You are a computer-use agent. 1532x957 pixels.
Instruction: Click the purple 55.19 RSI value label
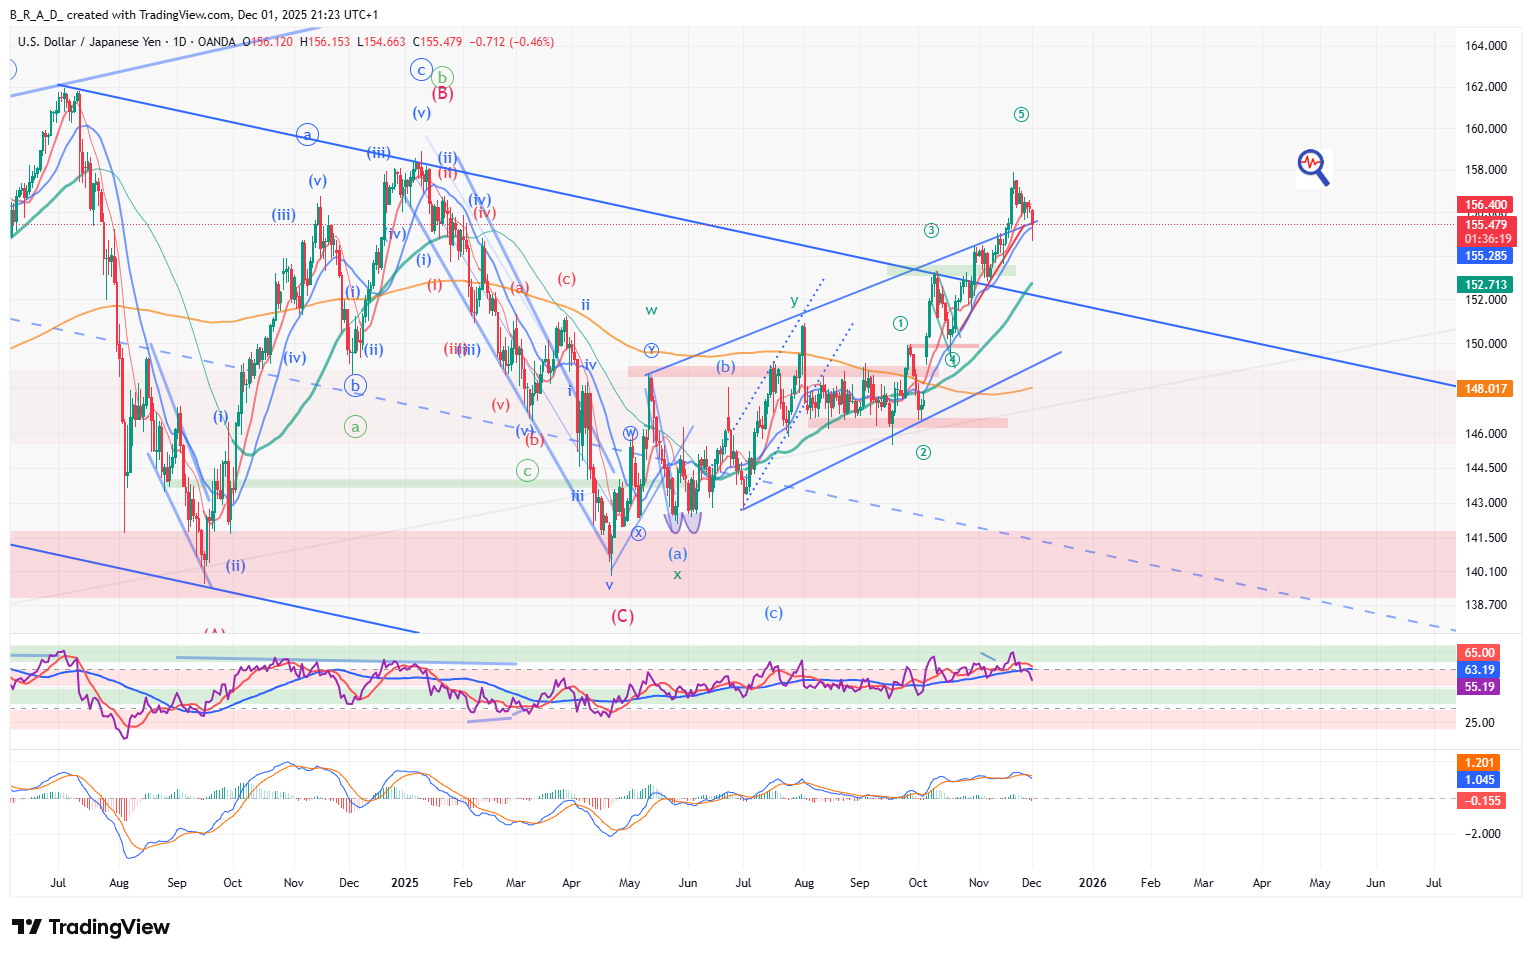1479,687
